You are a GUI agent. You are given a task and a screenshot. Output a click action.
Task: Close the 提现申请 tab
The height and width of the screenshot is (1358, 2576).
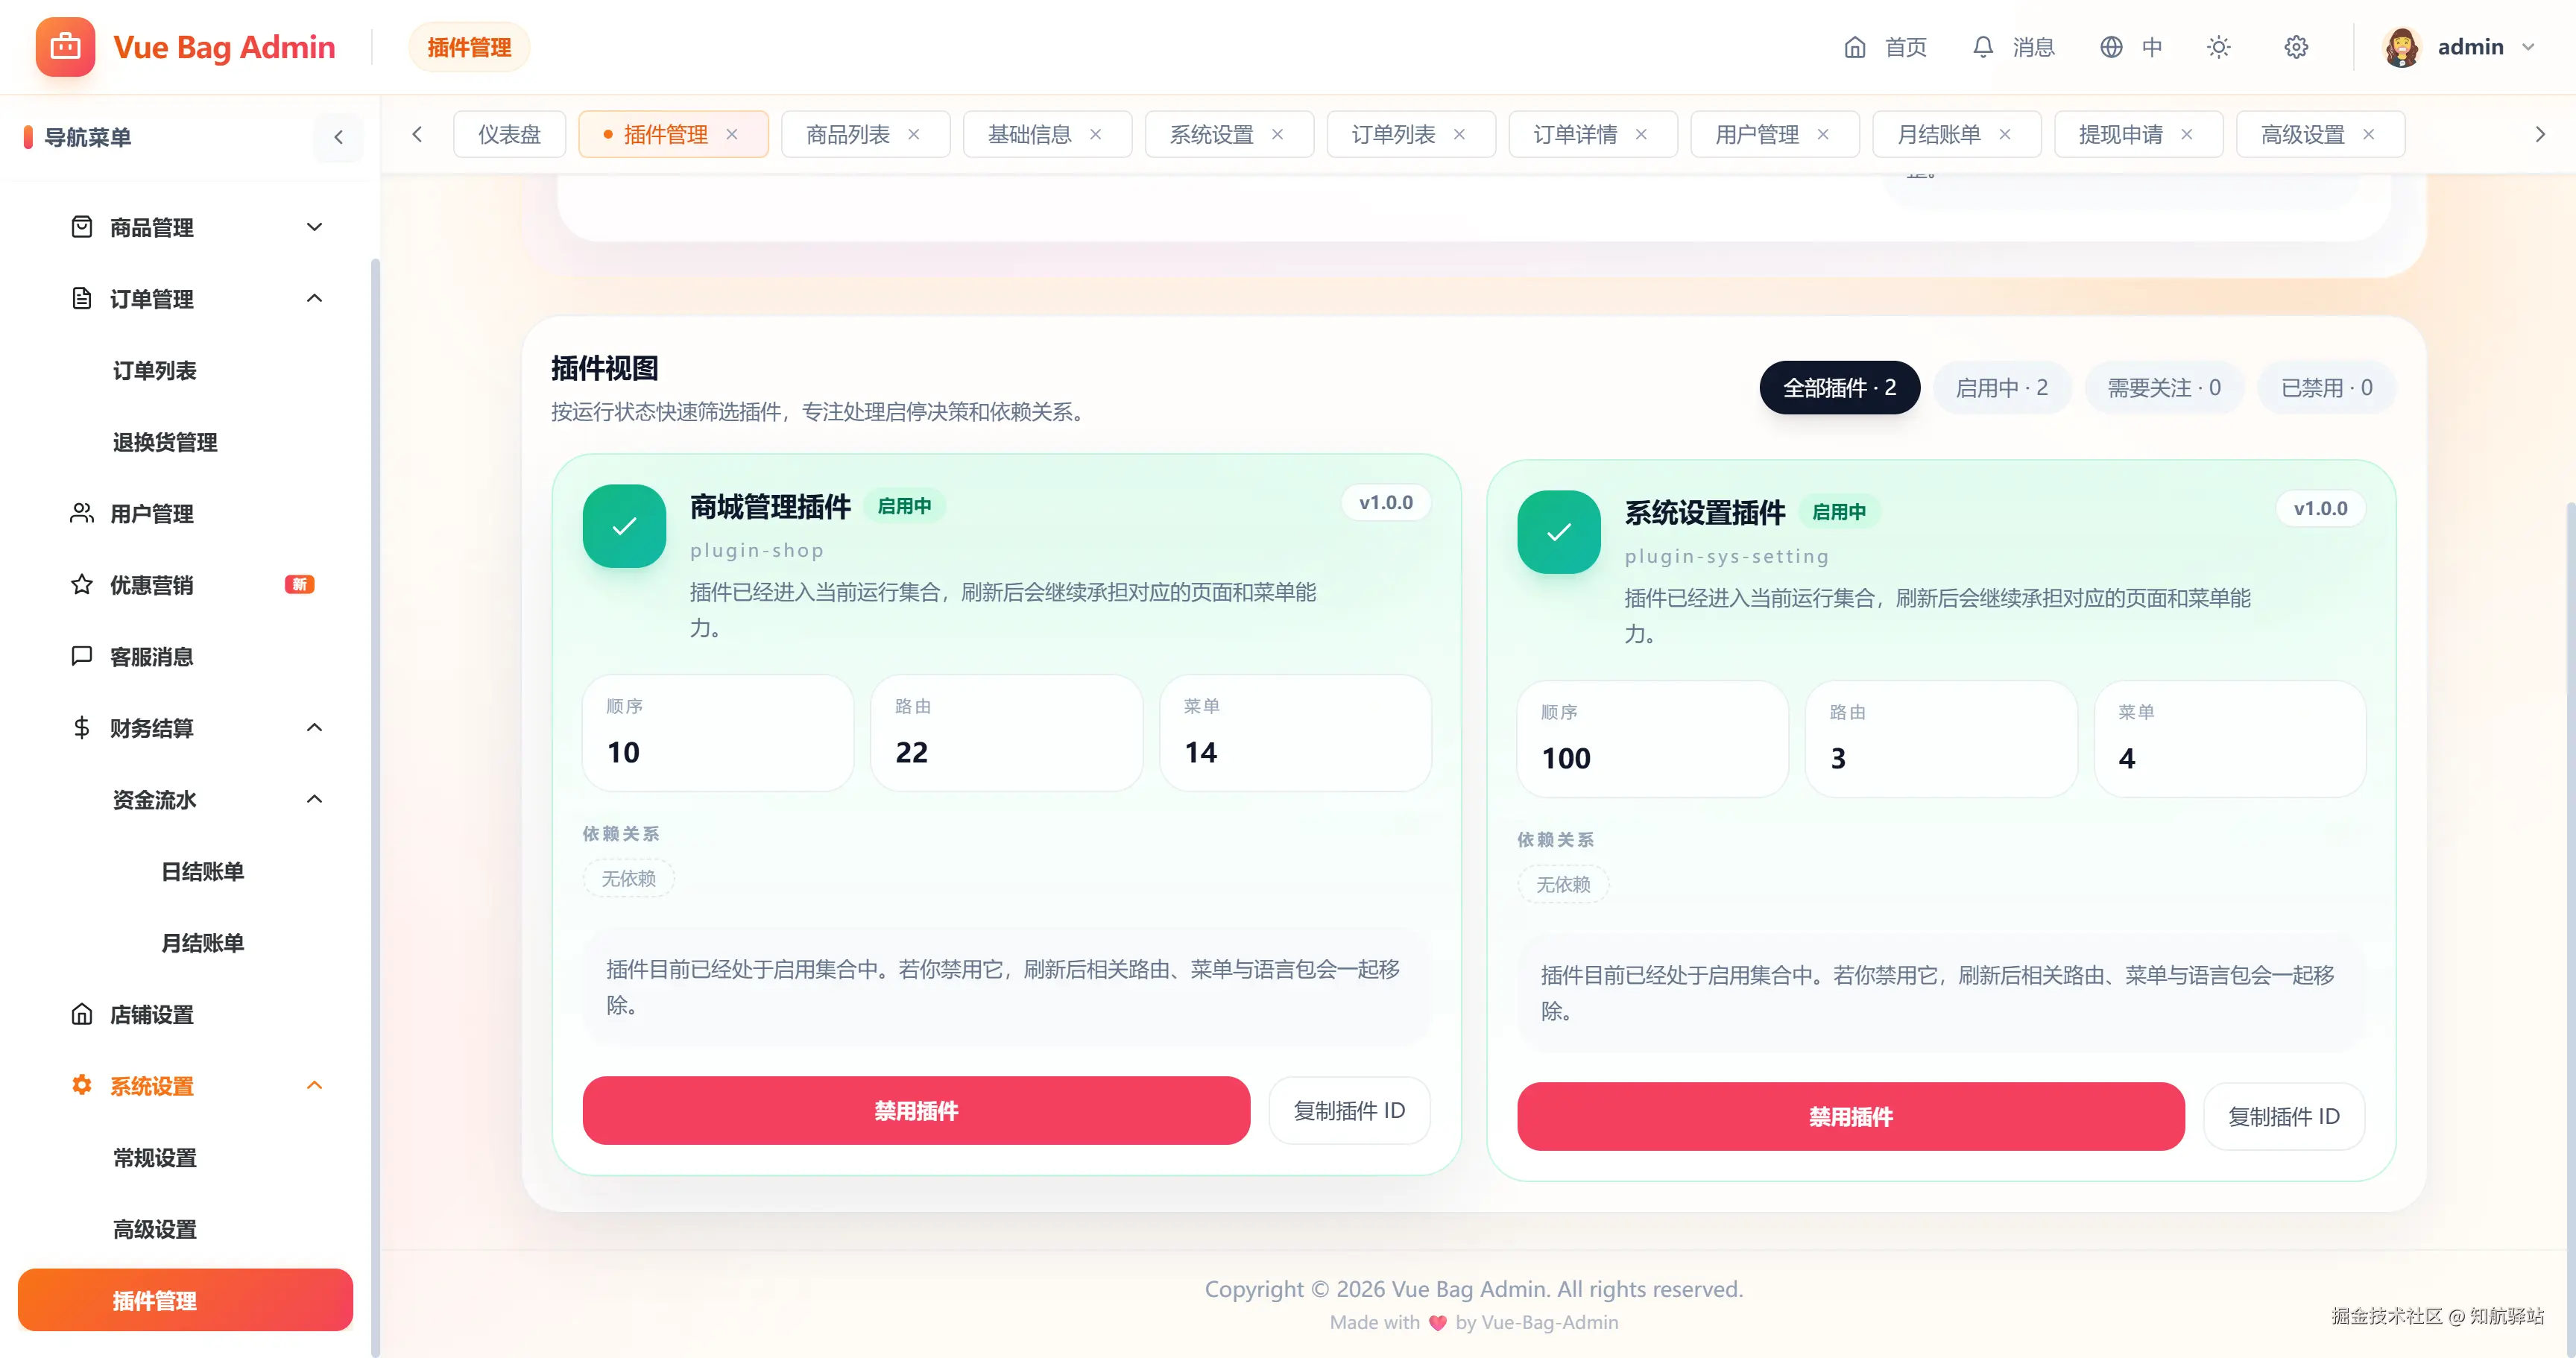pyautogui.click(x=2187, y=134)
